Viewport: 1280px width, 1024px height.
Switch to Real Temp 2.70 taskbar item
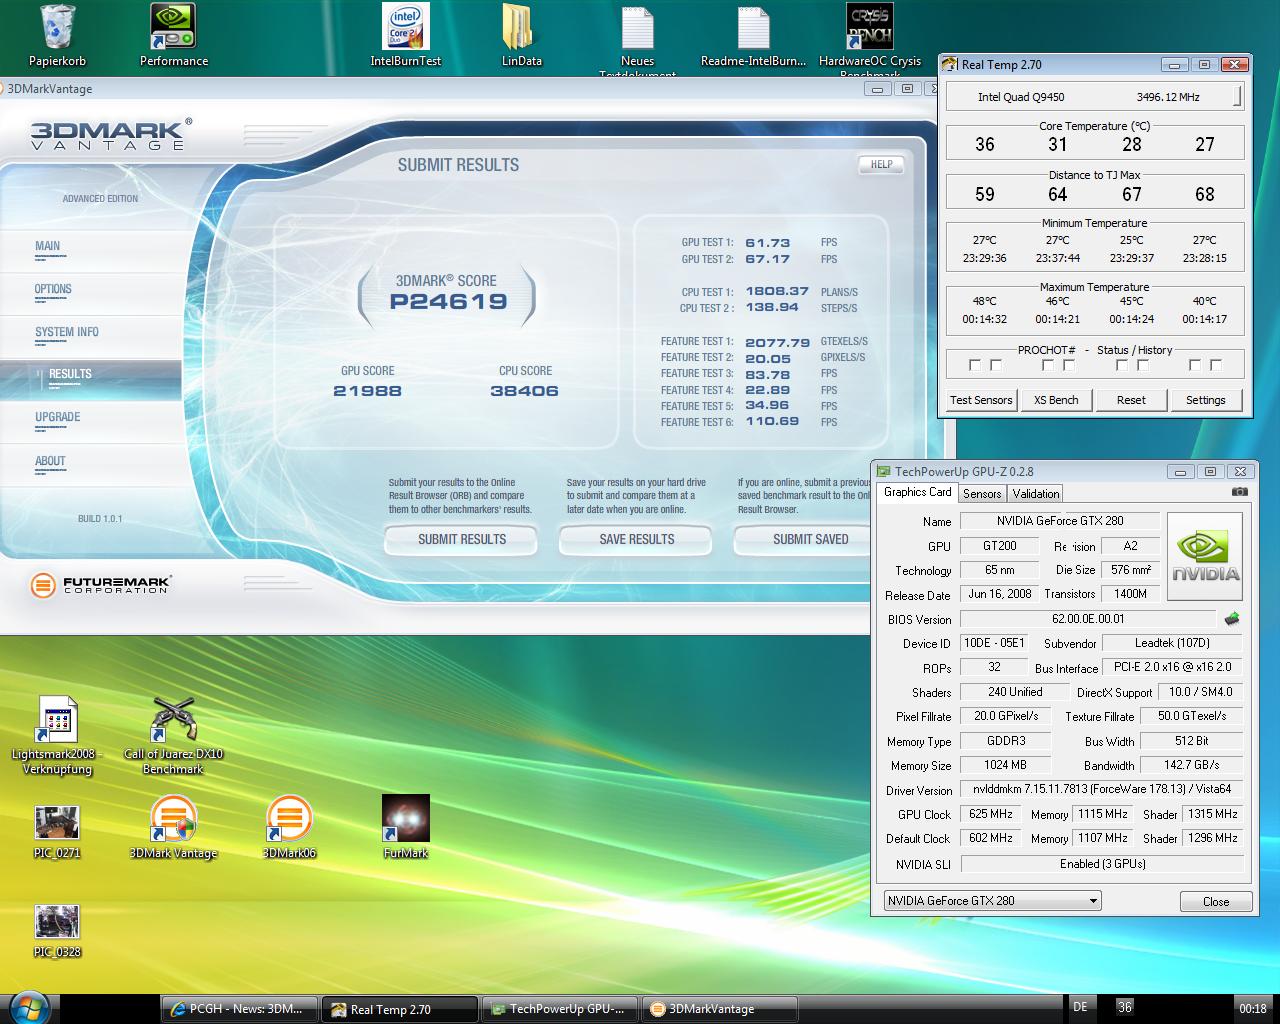click(x=400, y=1009)
